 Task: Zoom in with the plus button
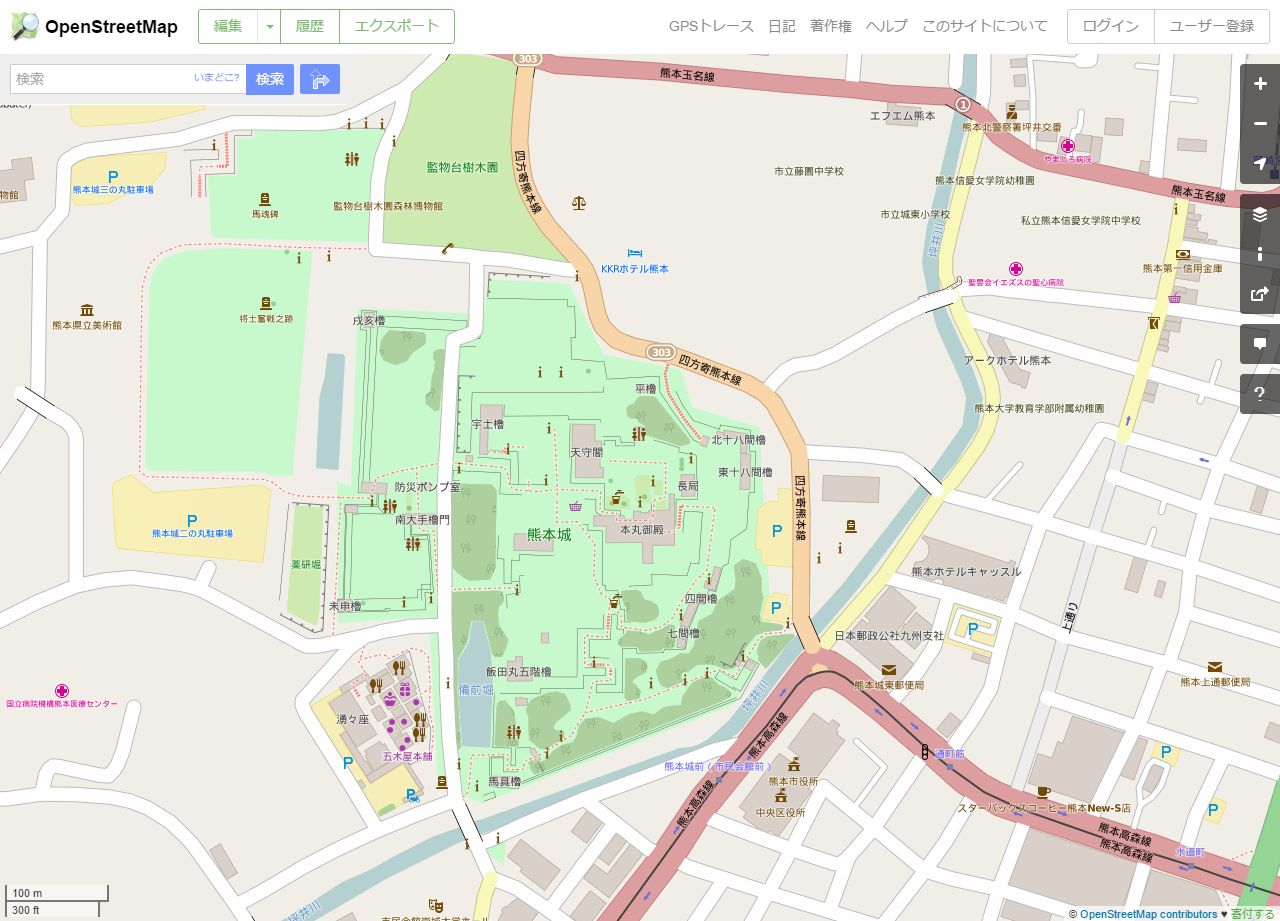click(x=1260, y=85)
